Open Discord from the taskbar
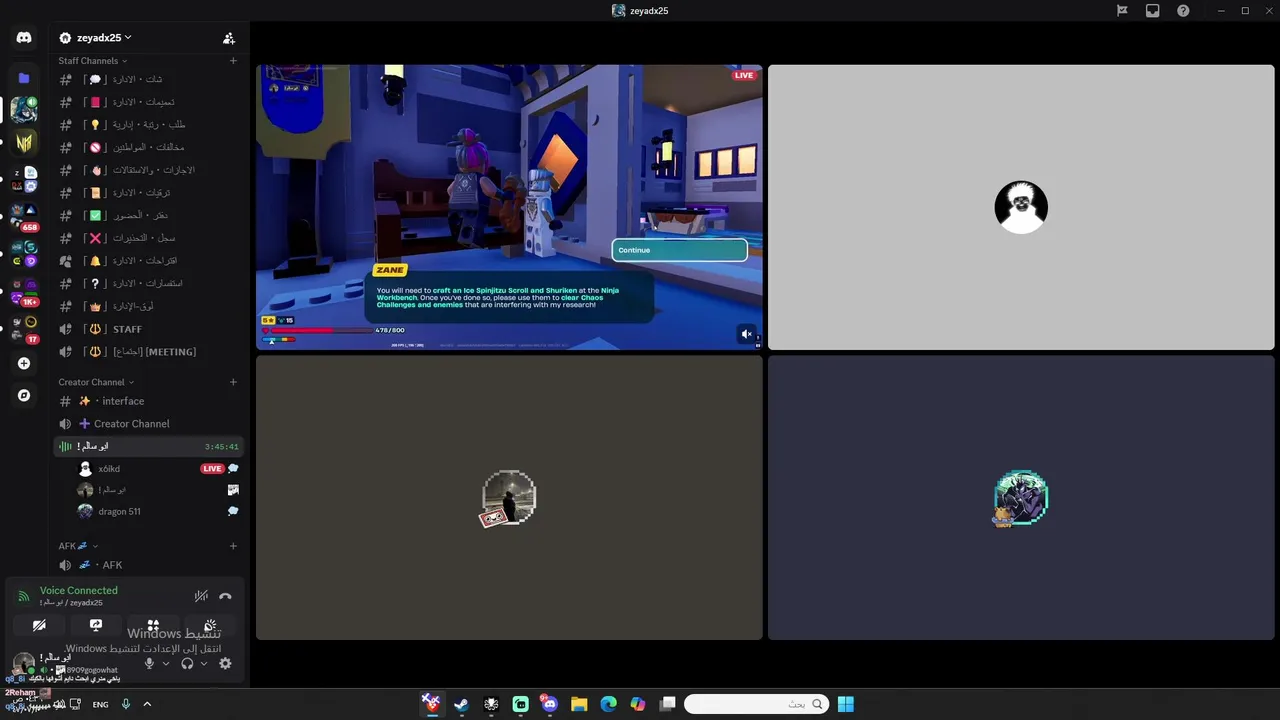 coord(549,704)
